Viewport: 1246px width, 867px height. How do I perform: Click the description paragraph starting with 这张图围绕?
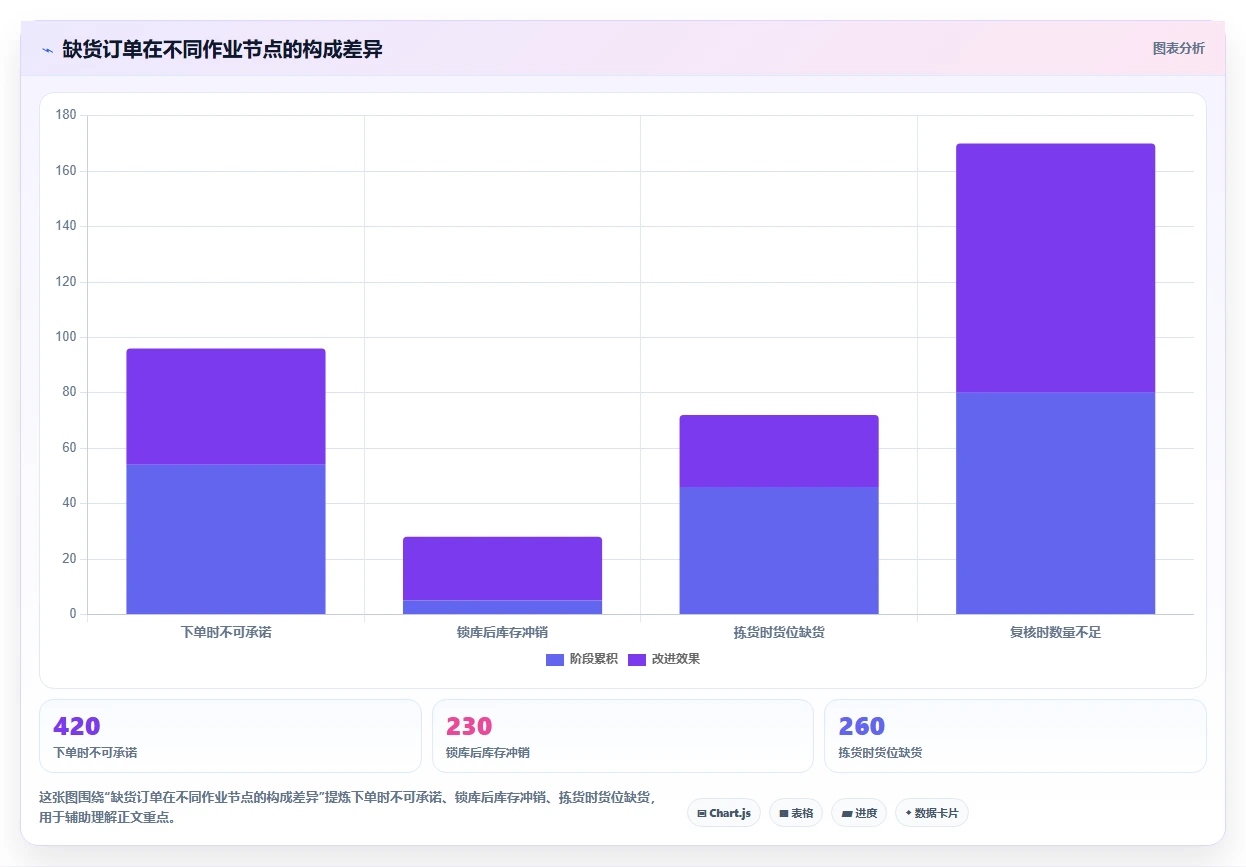[x=348, y=807]
